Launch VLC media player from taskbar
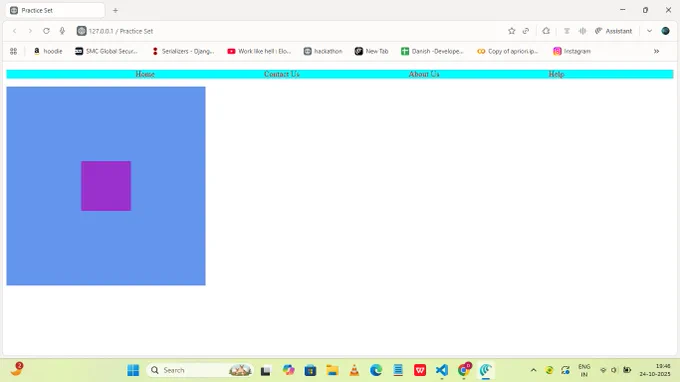 354,370
